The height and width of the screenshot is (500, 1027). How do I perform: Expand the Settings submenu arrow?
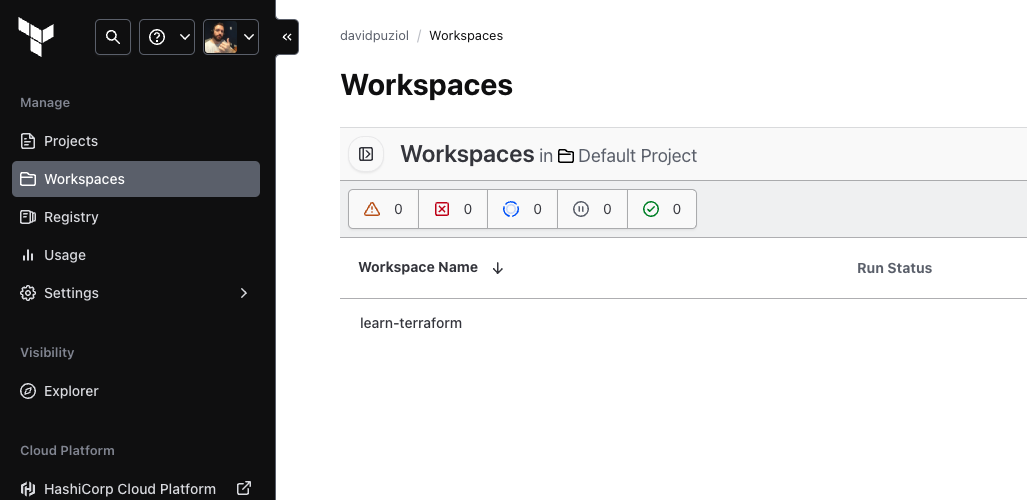point(243,293)
